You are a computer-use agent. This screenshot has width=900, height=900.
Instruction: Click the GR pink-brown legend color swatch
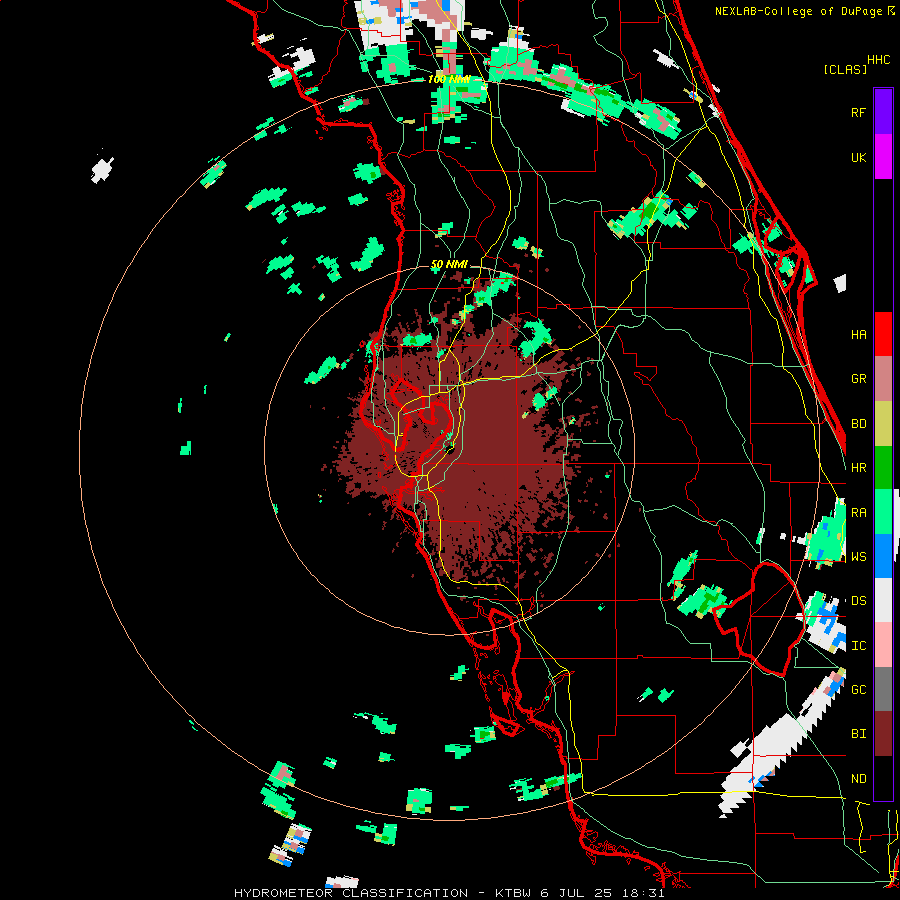coord(883,378)
